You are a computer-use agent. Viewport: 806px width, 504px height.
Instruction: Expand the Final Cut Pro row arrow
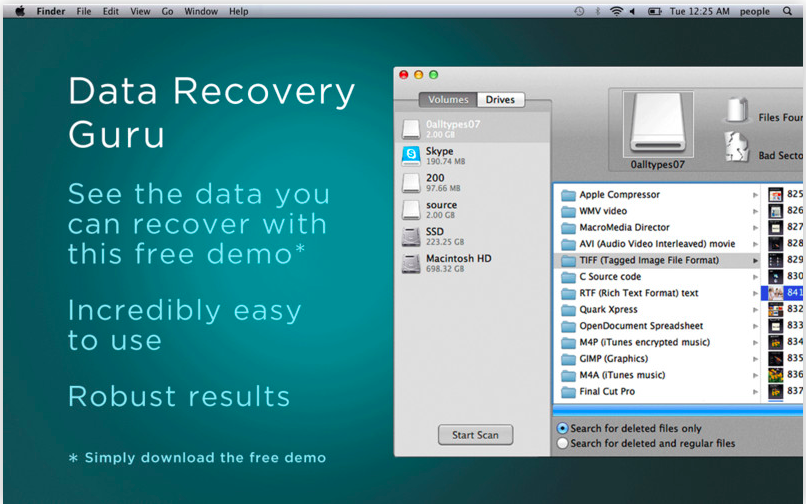(755, 392)
